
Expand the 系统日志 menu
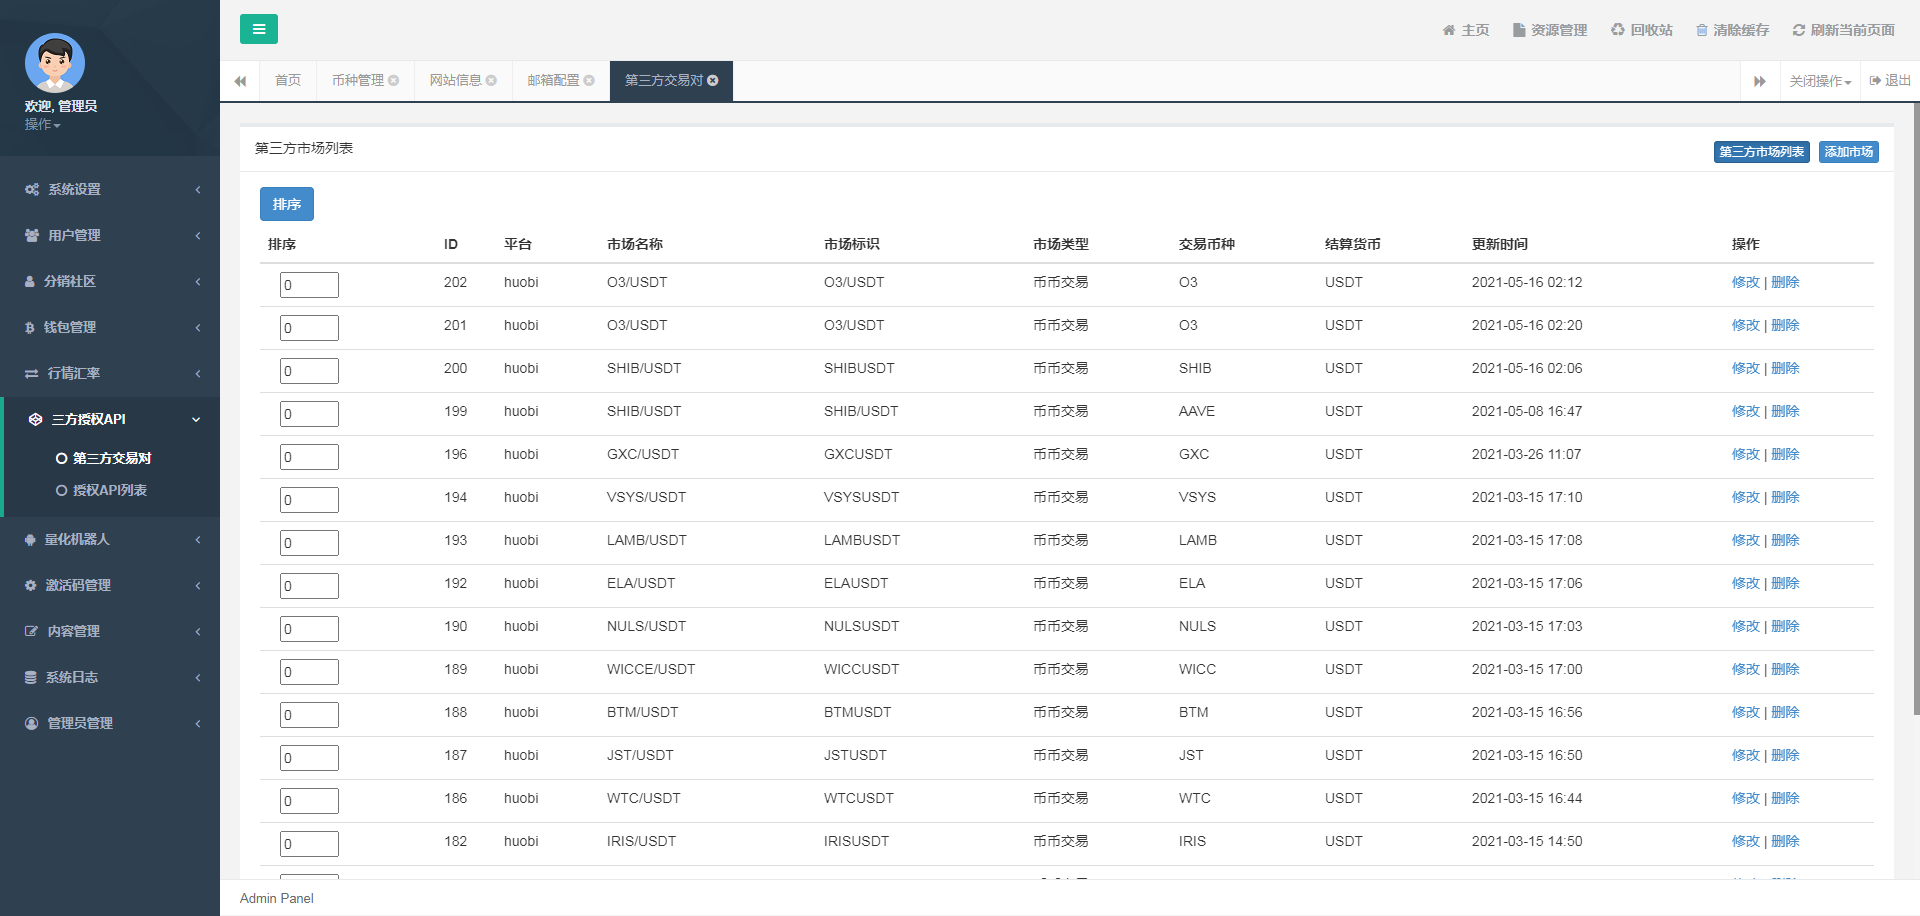(x=110, y=677)
